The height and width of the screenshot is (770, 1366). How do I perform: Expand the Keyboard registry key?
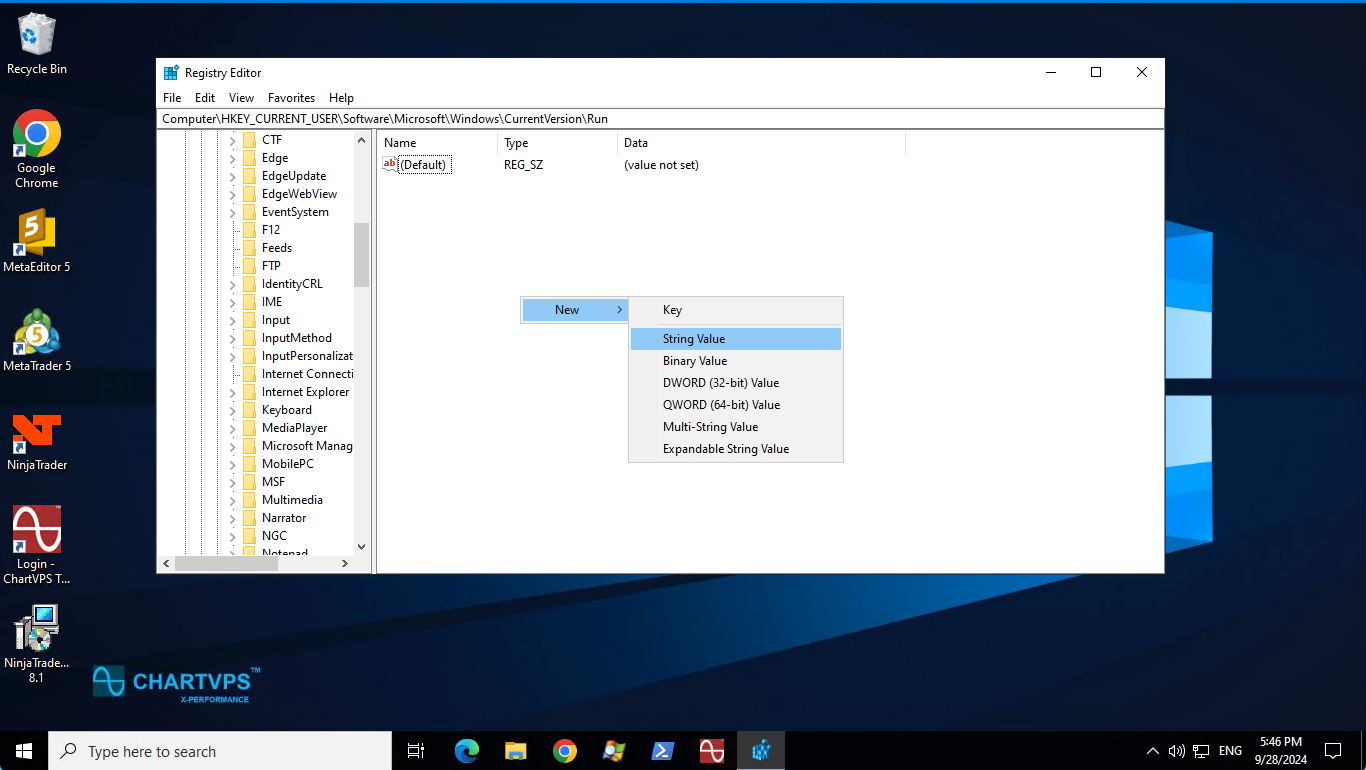(233, 410)
